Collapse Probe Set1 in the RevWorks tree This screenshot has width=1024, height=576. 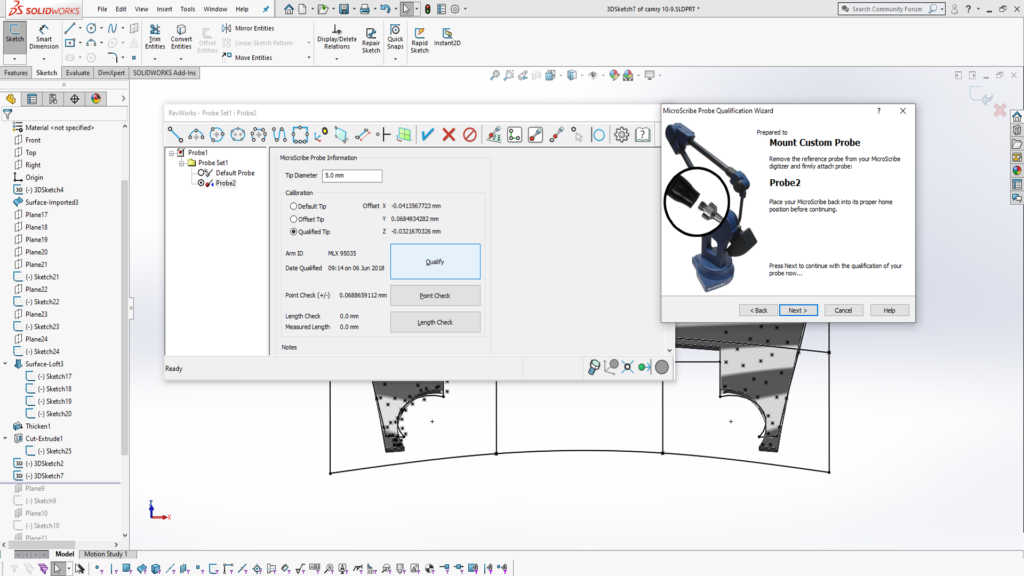181,163
